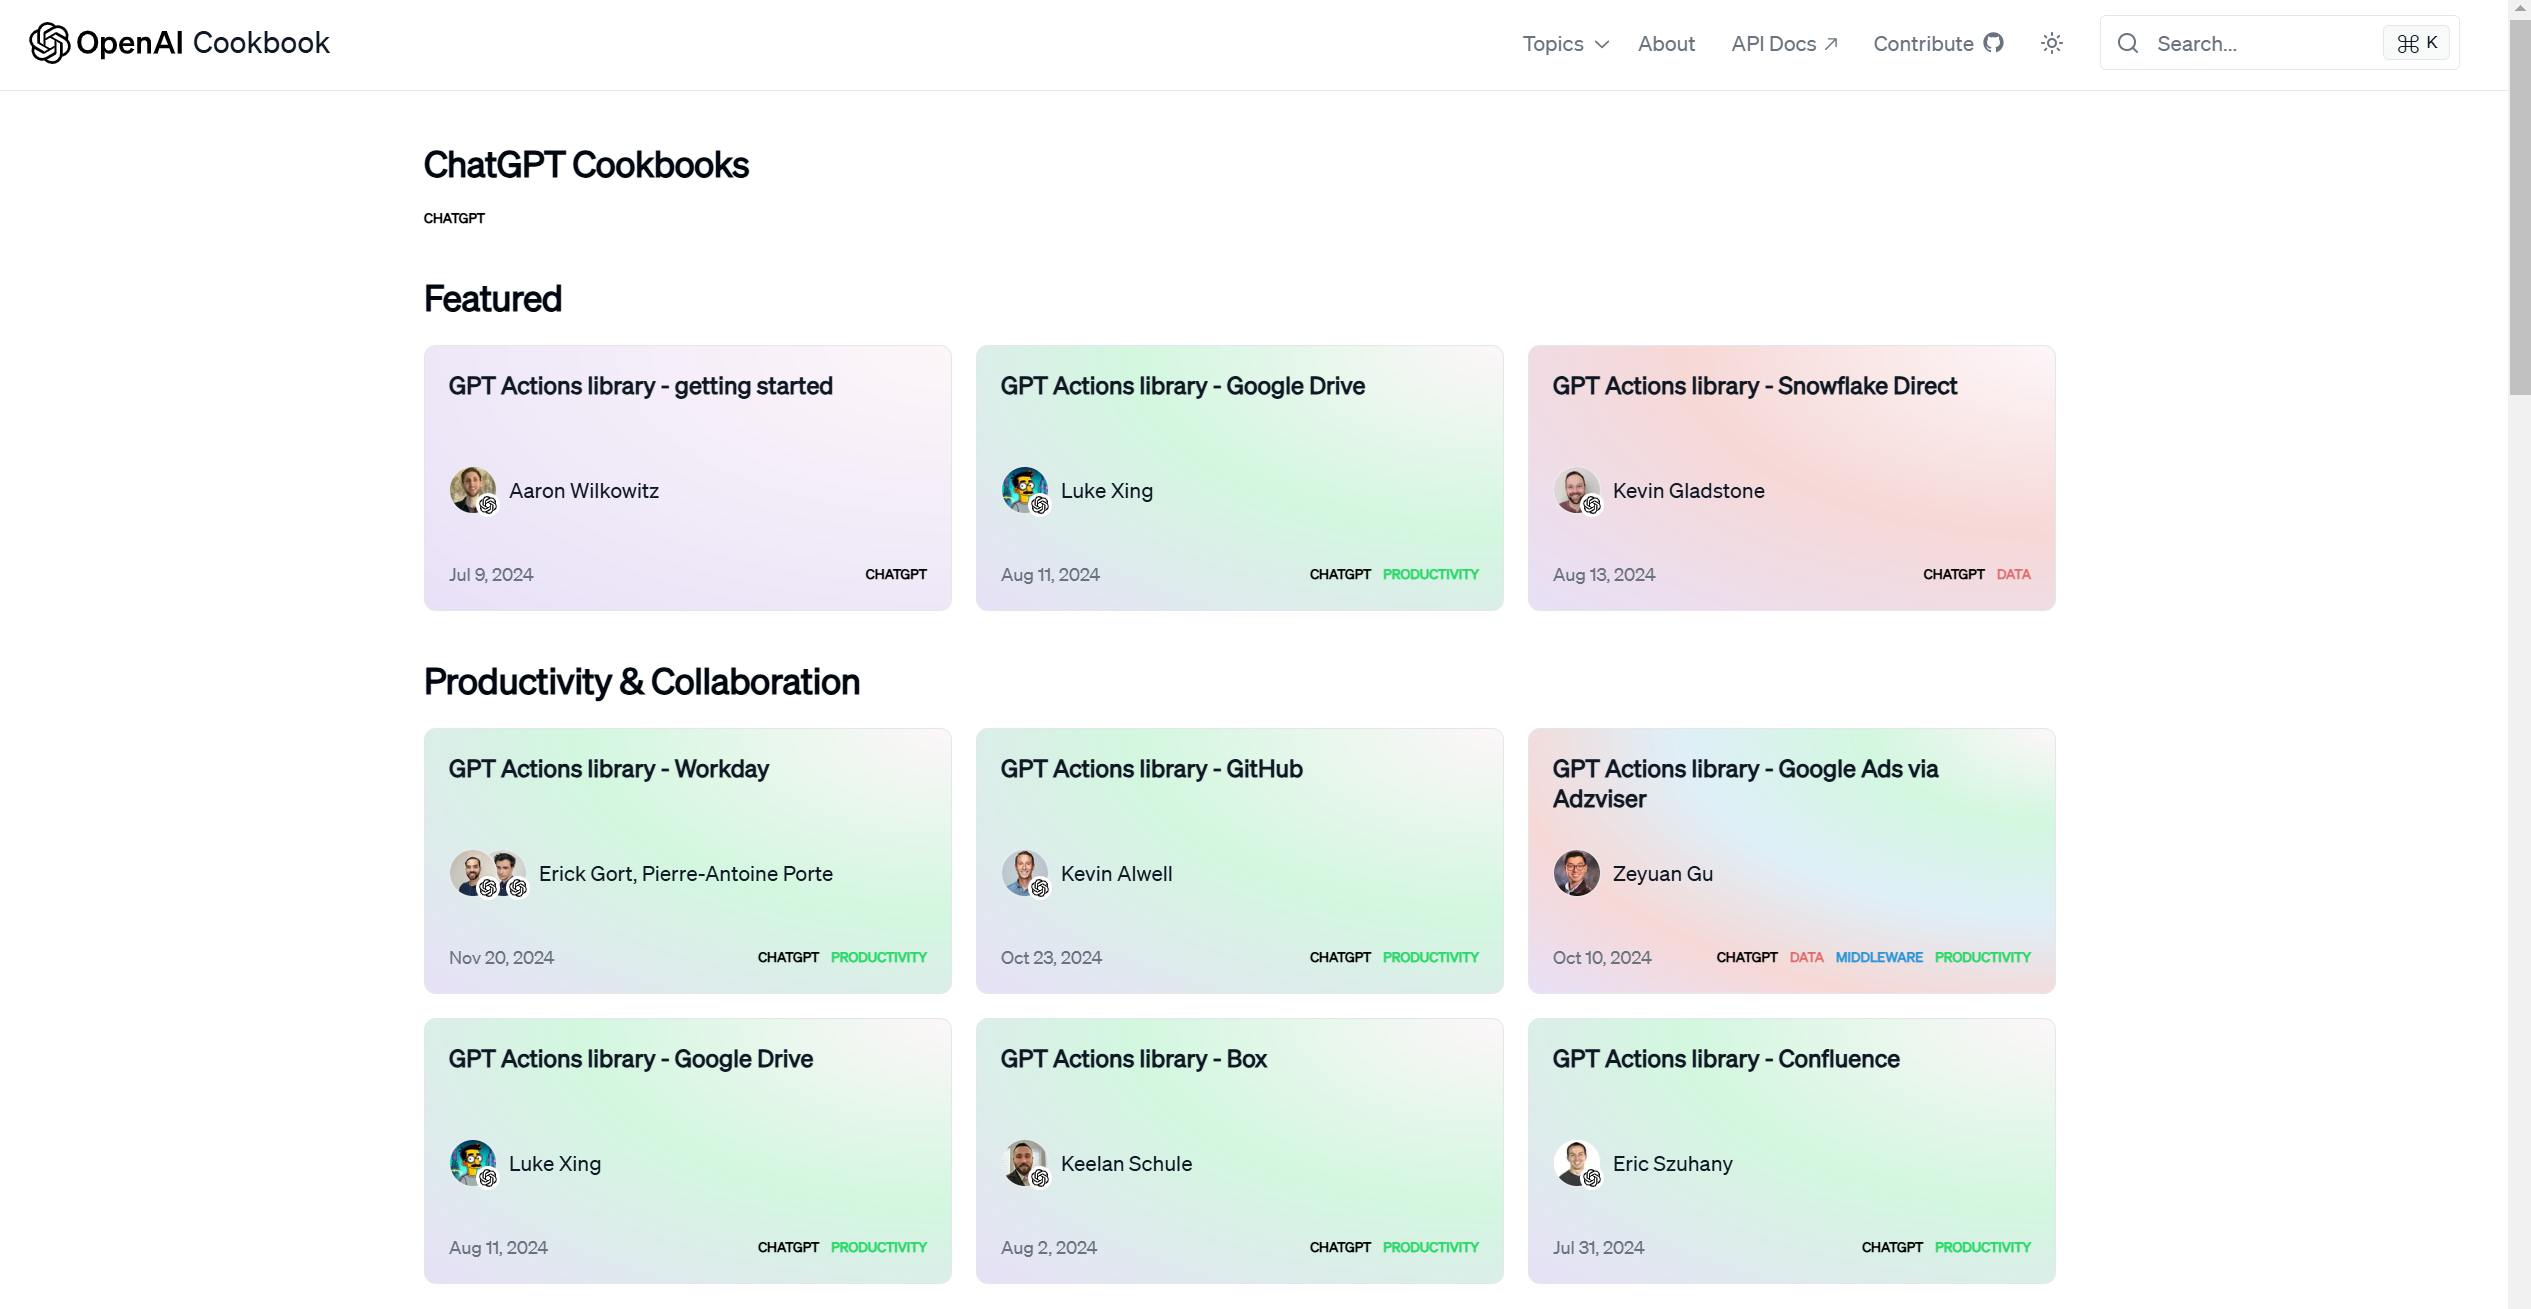The width and height of the screenshot is (2531, 1309).
Task: Expand the Topics dropdown menu
Action: 1553,44
